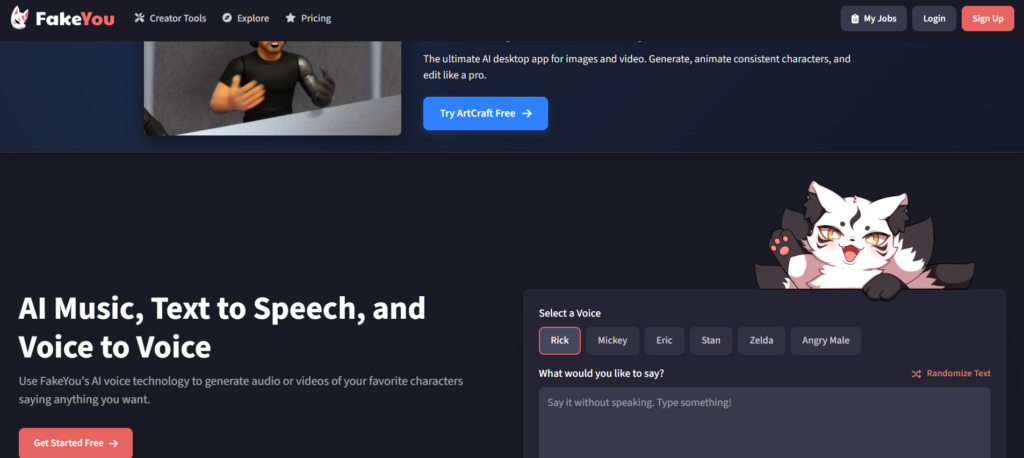Viewport: 1024px width, 458px height.
Task: Click the FakeYou fox logo icon
Action: [x=23, y=18]
